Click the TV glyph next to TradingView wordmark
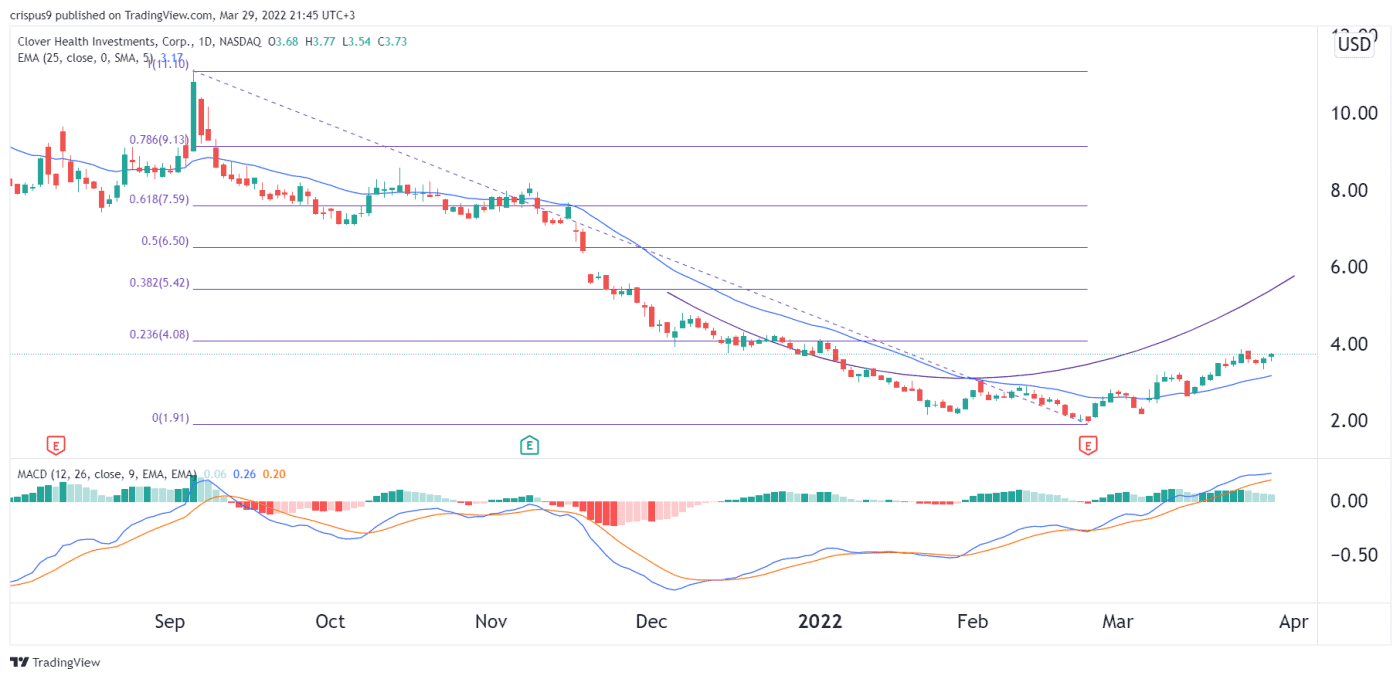Viewport: 1400px width, 679px height. click(x=18, y=662)
